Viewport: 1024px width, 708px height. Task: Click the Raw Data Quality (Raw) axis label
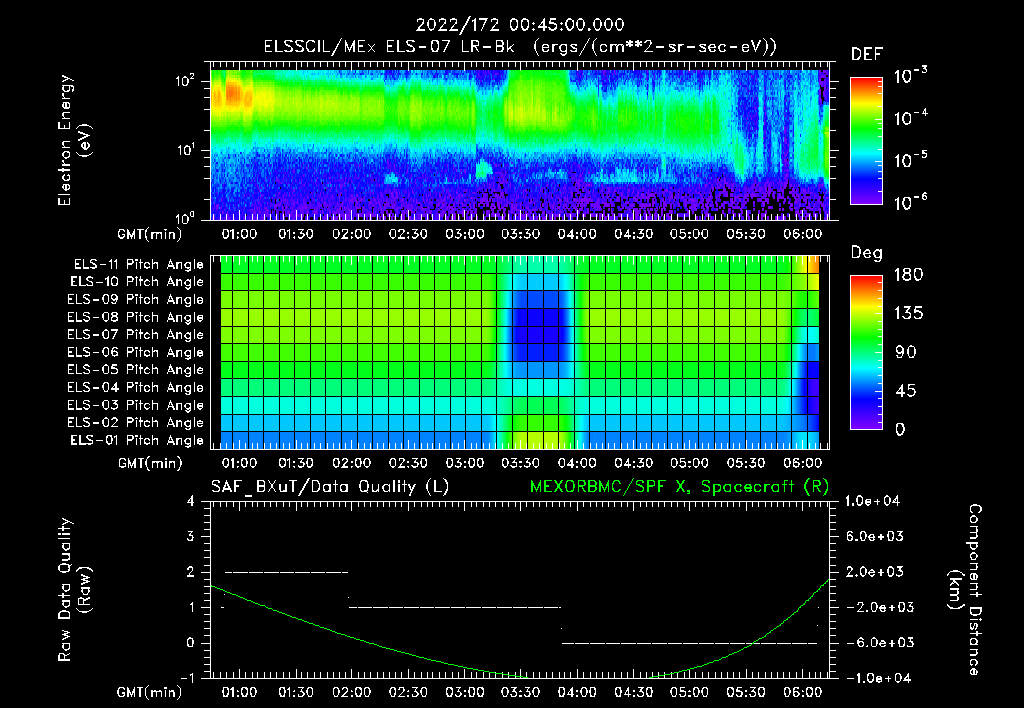74,590
